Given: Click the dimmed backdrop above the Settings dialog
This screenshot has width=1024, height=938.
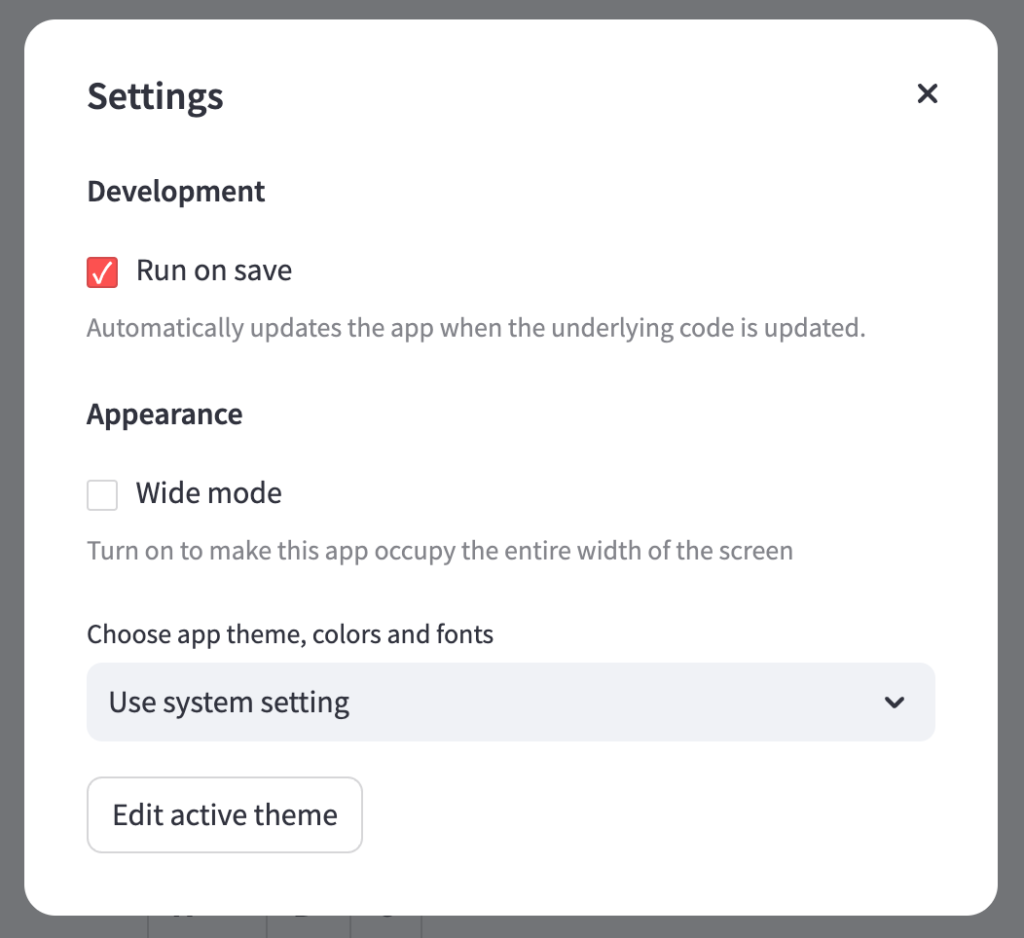Looking at the screenshot, I should coord(510,9).
